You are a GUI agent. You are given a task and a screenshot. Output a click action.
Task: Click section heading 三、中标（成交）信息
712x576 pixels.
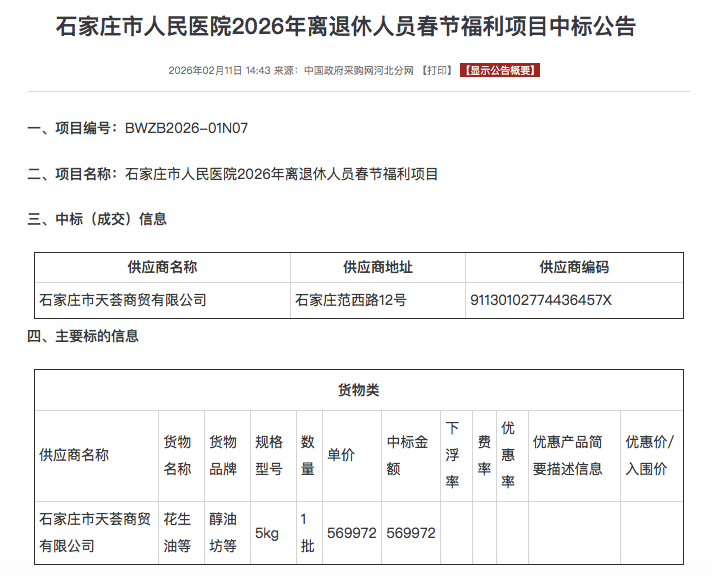point(97,219)
